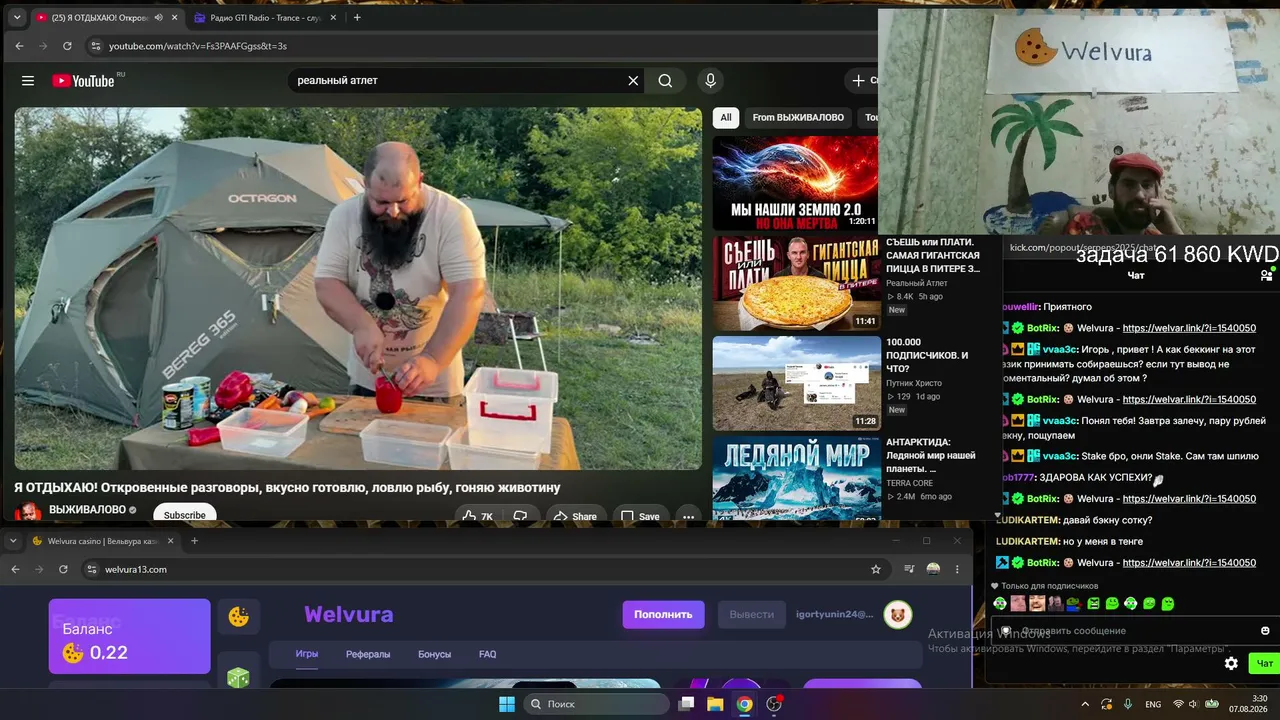Open the Windows Start menu
This screenshot has width=1280, height=720.
pyautogui.click(x=507, y=704)
